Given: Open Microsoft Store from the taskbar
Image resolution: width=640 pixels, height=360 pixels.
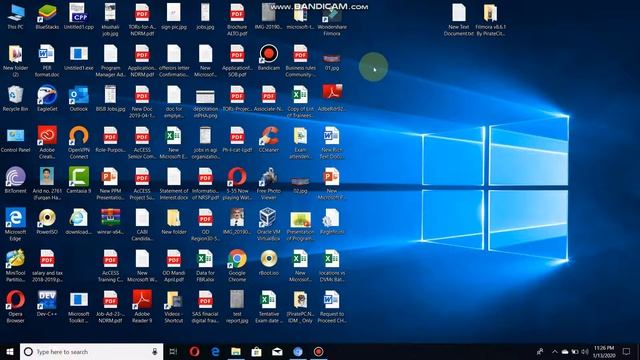Looking at the screenshot, I should [x=256, y=351].
